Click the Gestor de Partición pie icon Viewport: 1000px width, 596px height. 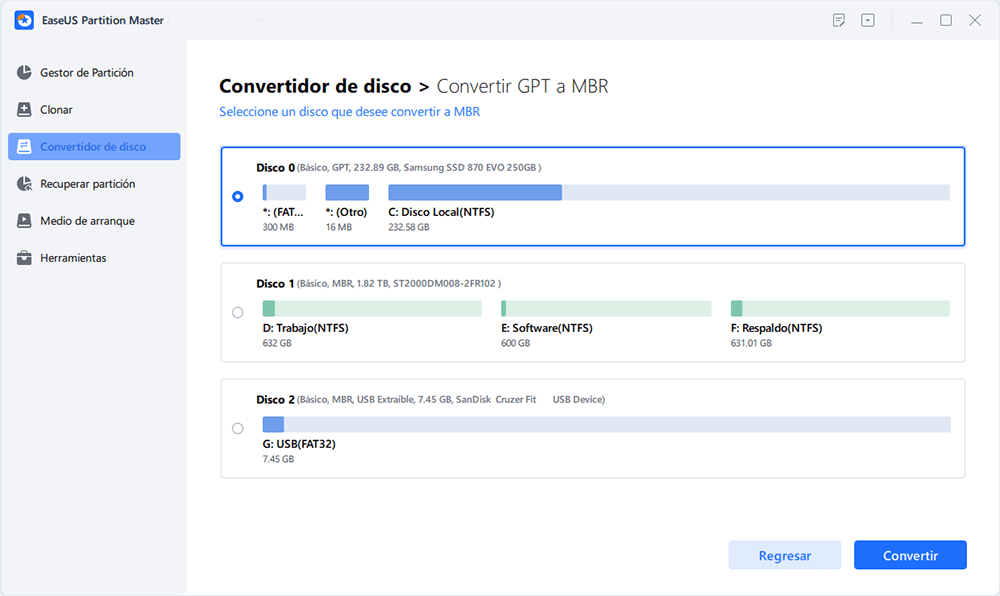tap(24, 72)
